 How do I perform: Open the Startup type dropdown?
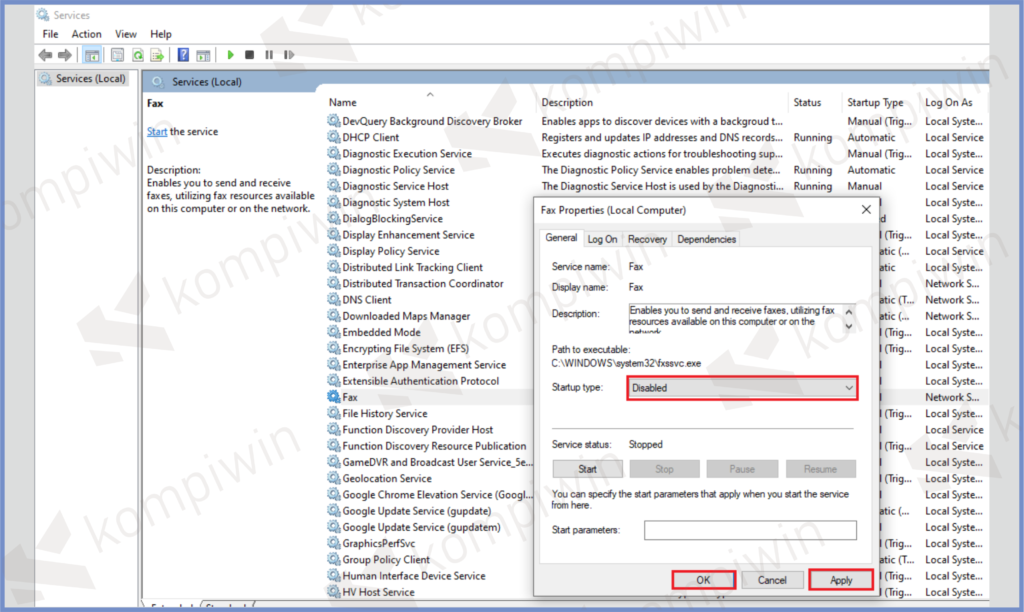(x=742, y=388)
